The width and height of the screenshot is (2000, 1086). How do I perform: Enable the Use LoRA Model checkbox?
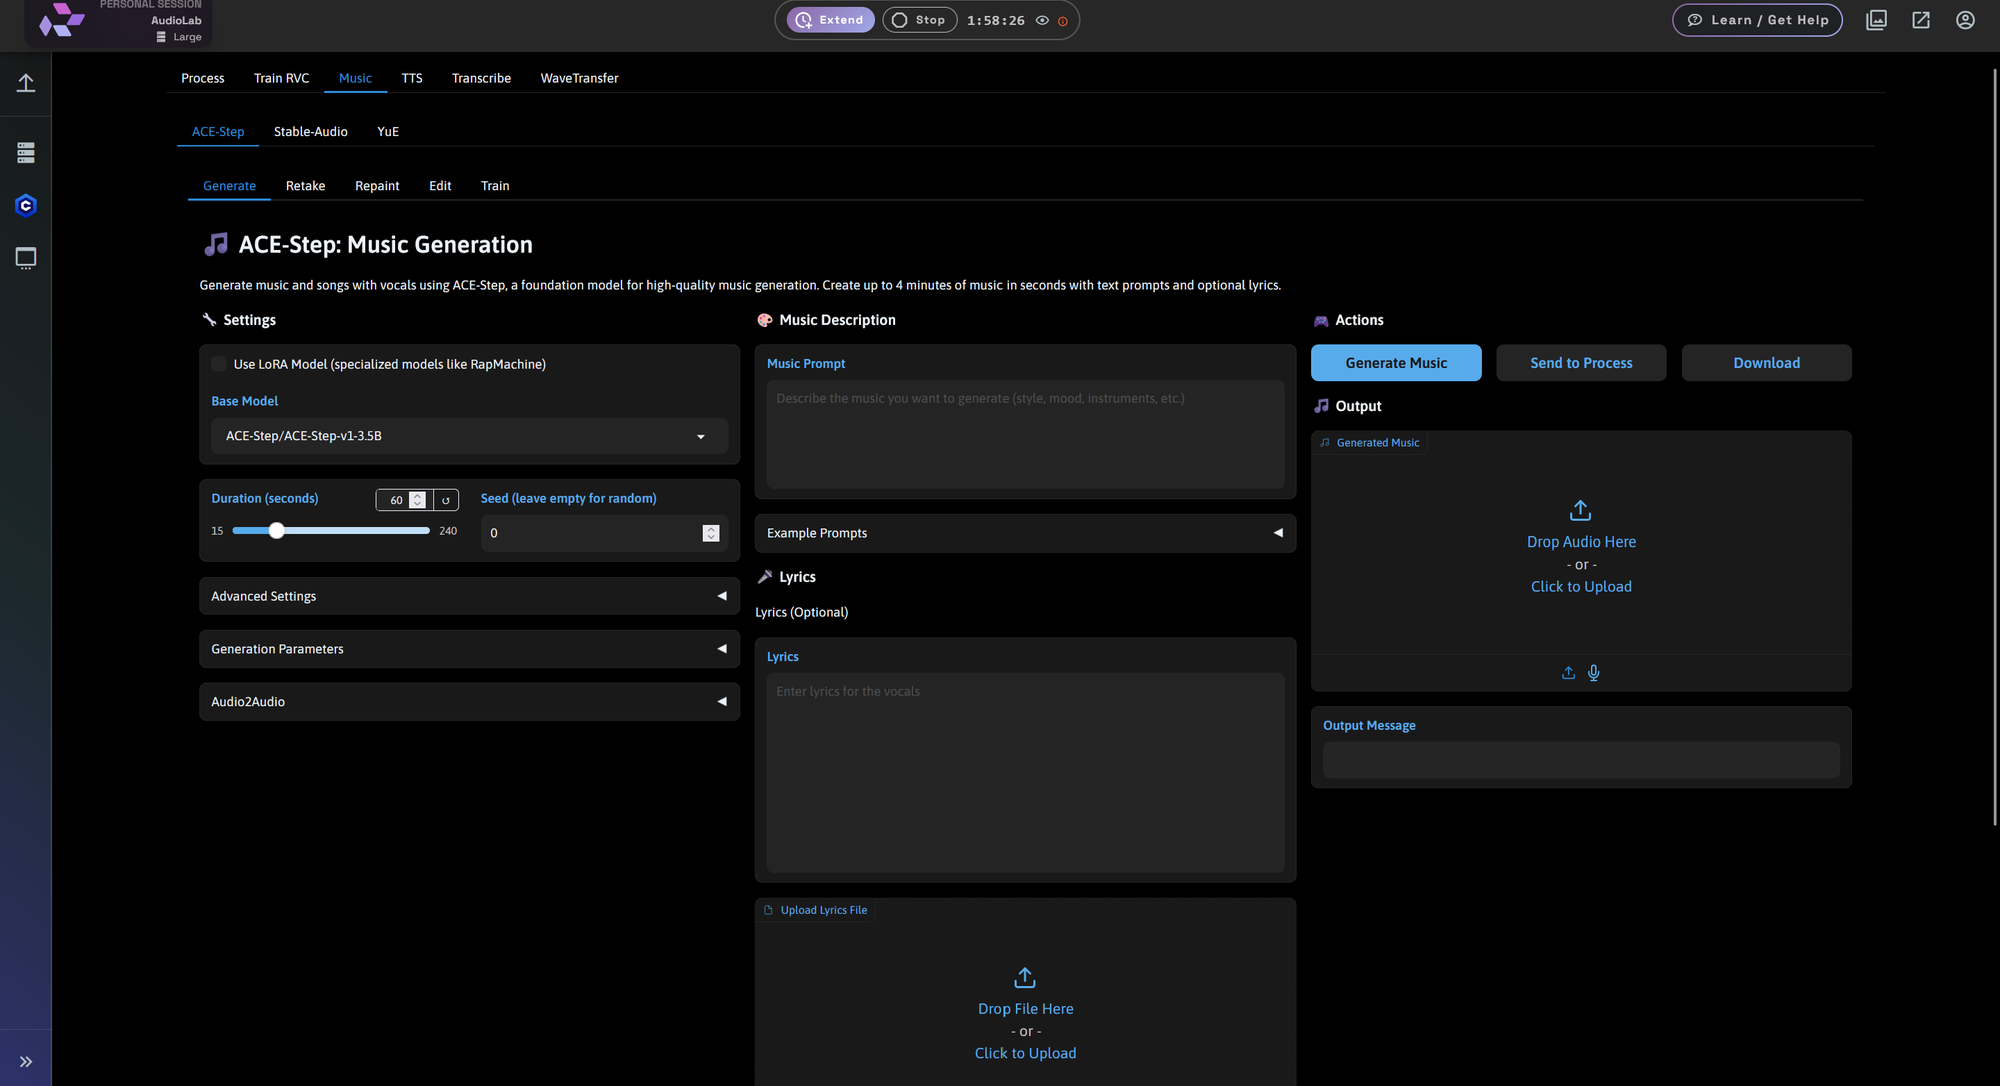pos(218,364)
